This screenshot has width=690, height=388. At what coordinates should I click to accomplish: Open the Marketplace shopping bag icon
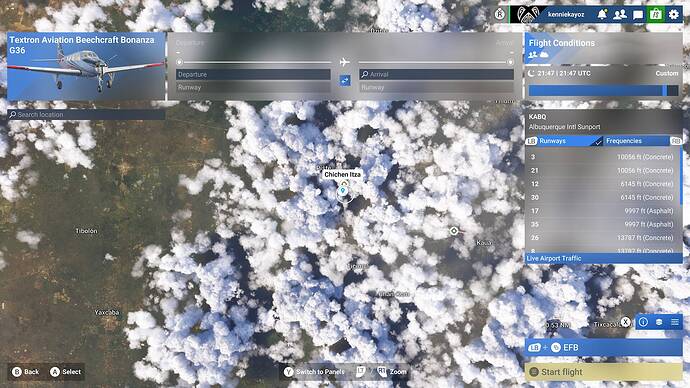coord(656,15)
